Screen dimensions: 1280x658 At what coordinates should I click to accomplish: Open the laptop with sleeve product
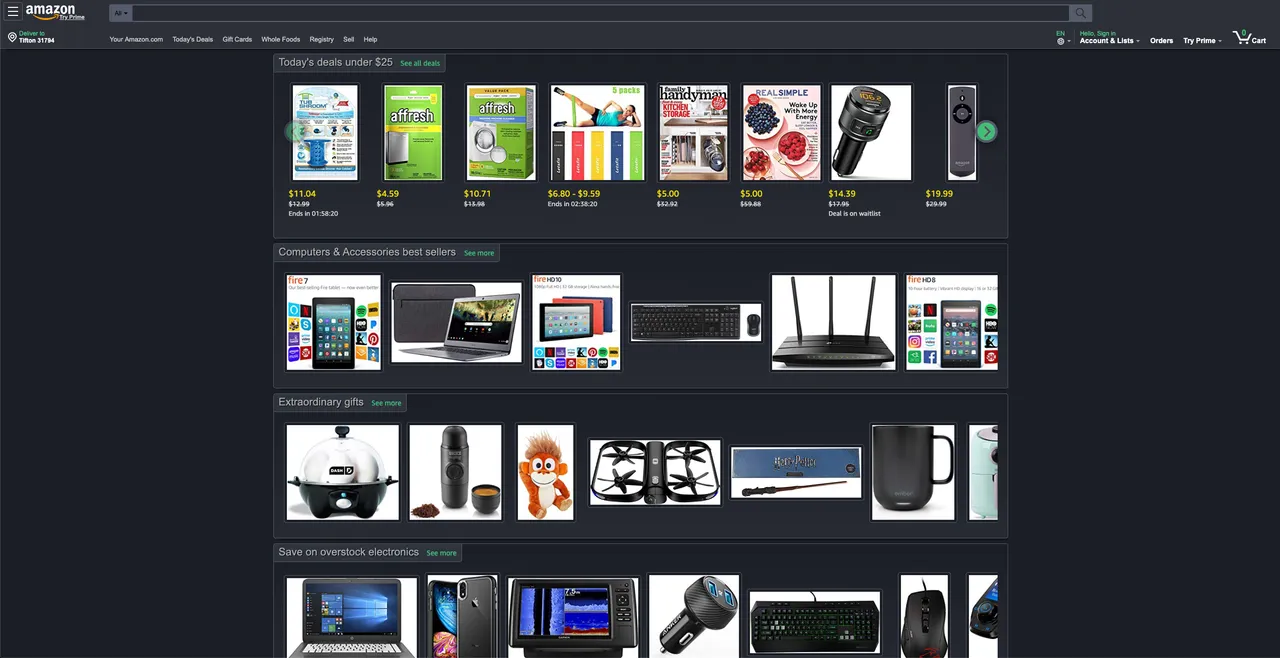(456, 322)
